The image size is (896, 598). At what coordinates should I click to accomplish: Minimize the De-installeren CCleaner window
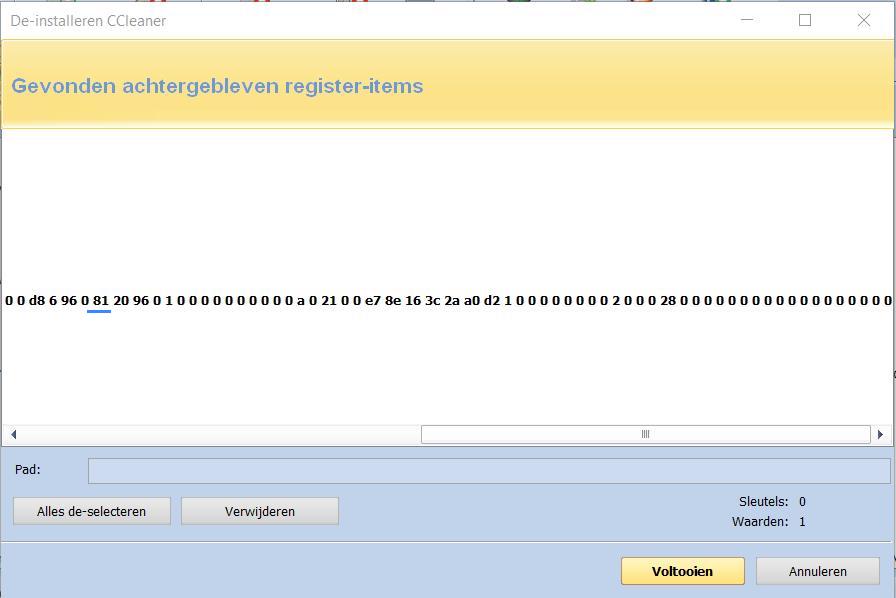(747, 20)
